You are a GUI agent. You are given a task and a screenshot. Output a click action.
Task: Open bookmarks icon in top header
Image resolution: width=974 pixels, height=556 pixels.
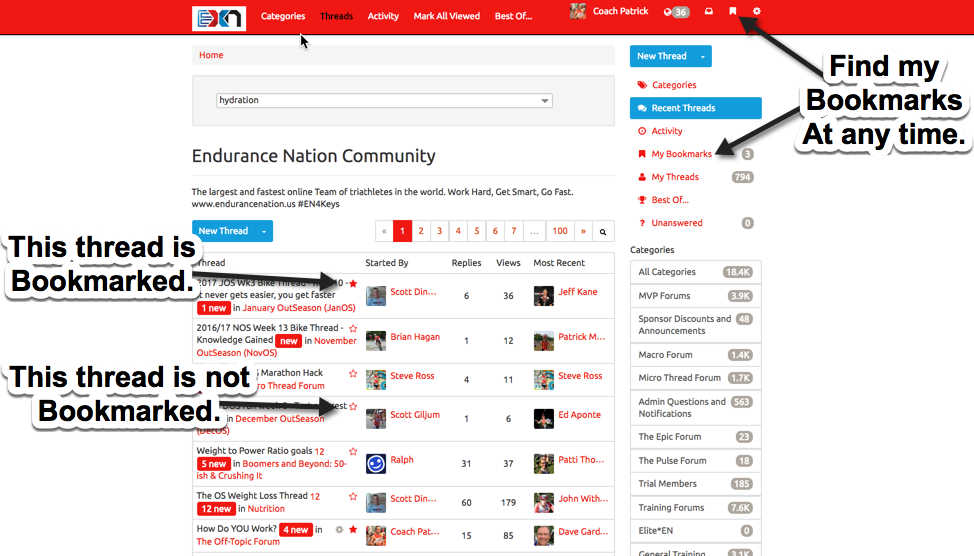(x=733, y=11)
